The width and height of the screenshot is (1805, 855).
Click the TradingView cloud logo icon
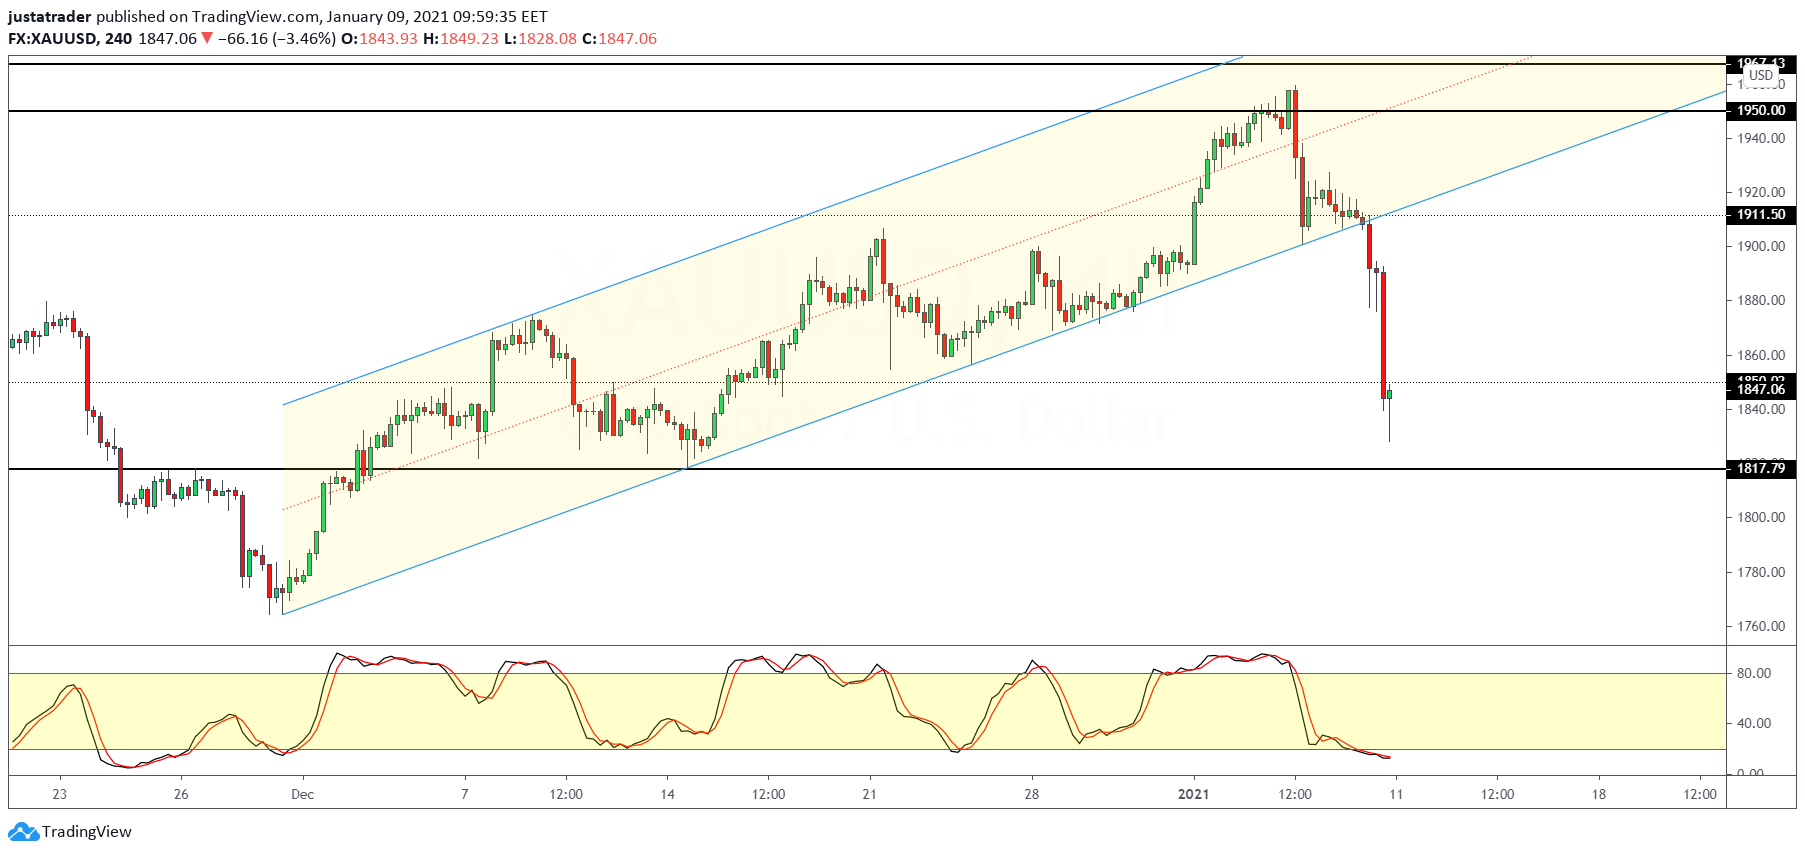tap(23, 831)
